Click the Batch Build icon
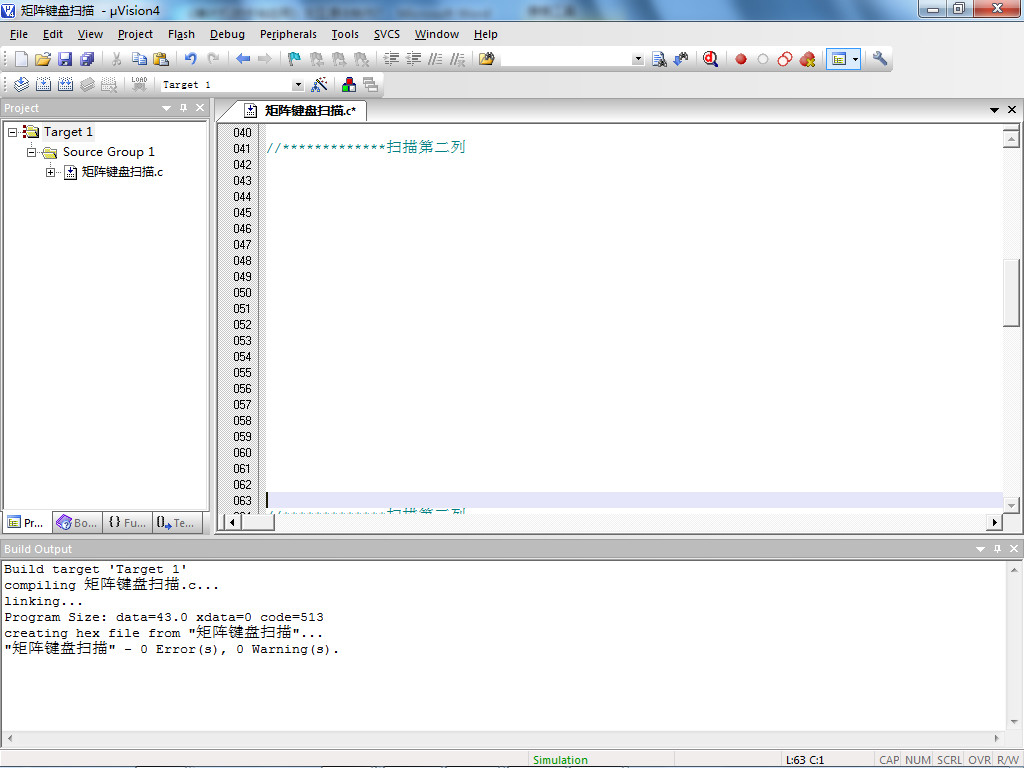The height and width of the screenshot is (768, 1024). 88,84
